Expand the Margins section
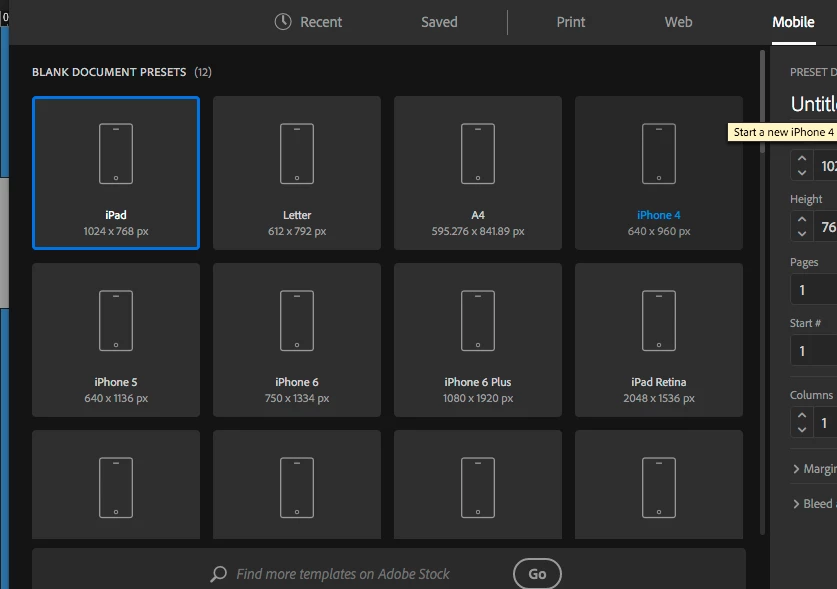837x589 pixels. coord(815,469)
